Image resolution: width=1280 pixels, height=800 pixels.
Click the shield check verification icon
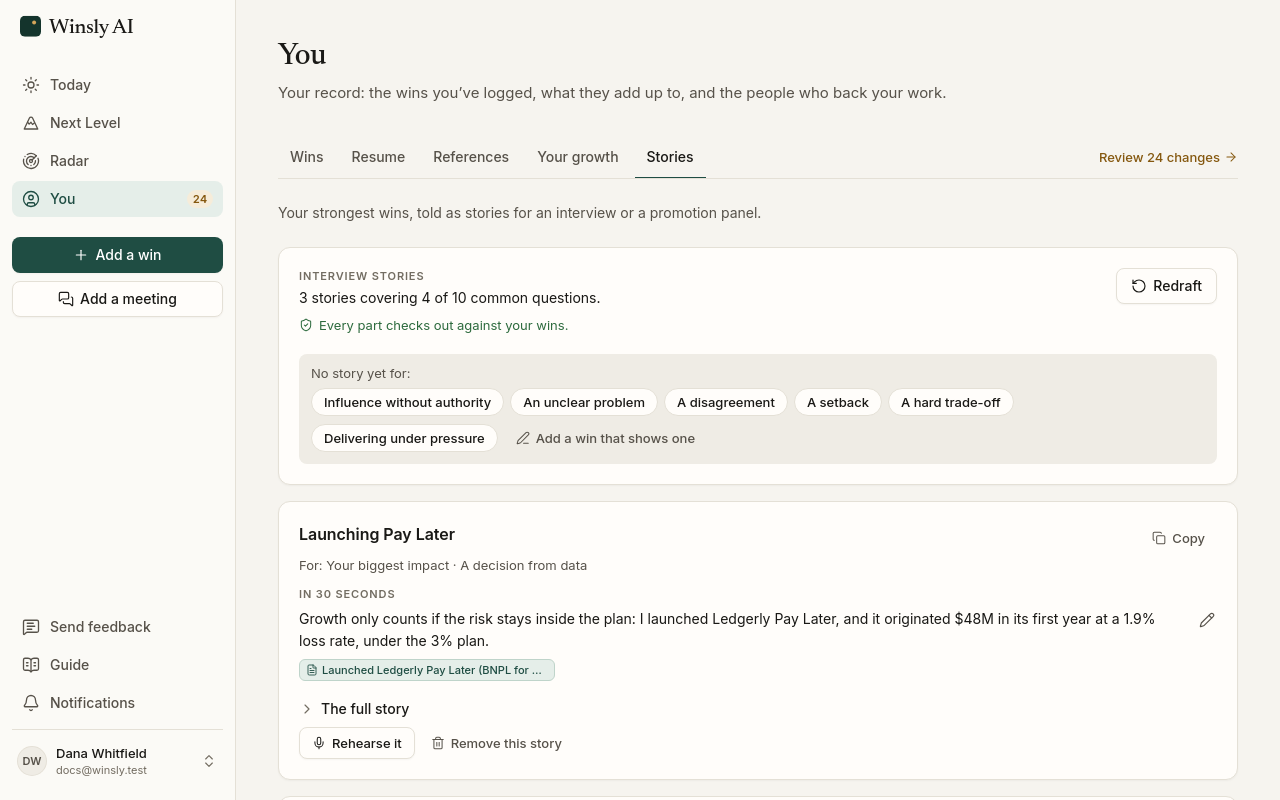pos(306,326)
